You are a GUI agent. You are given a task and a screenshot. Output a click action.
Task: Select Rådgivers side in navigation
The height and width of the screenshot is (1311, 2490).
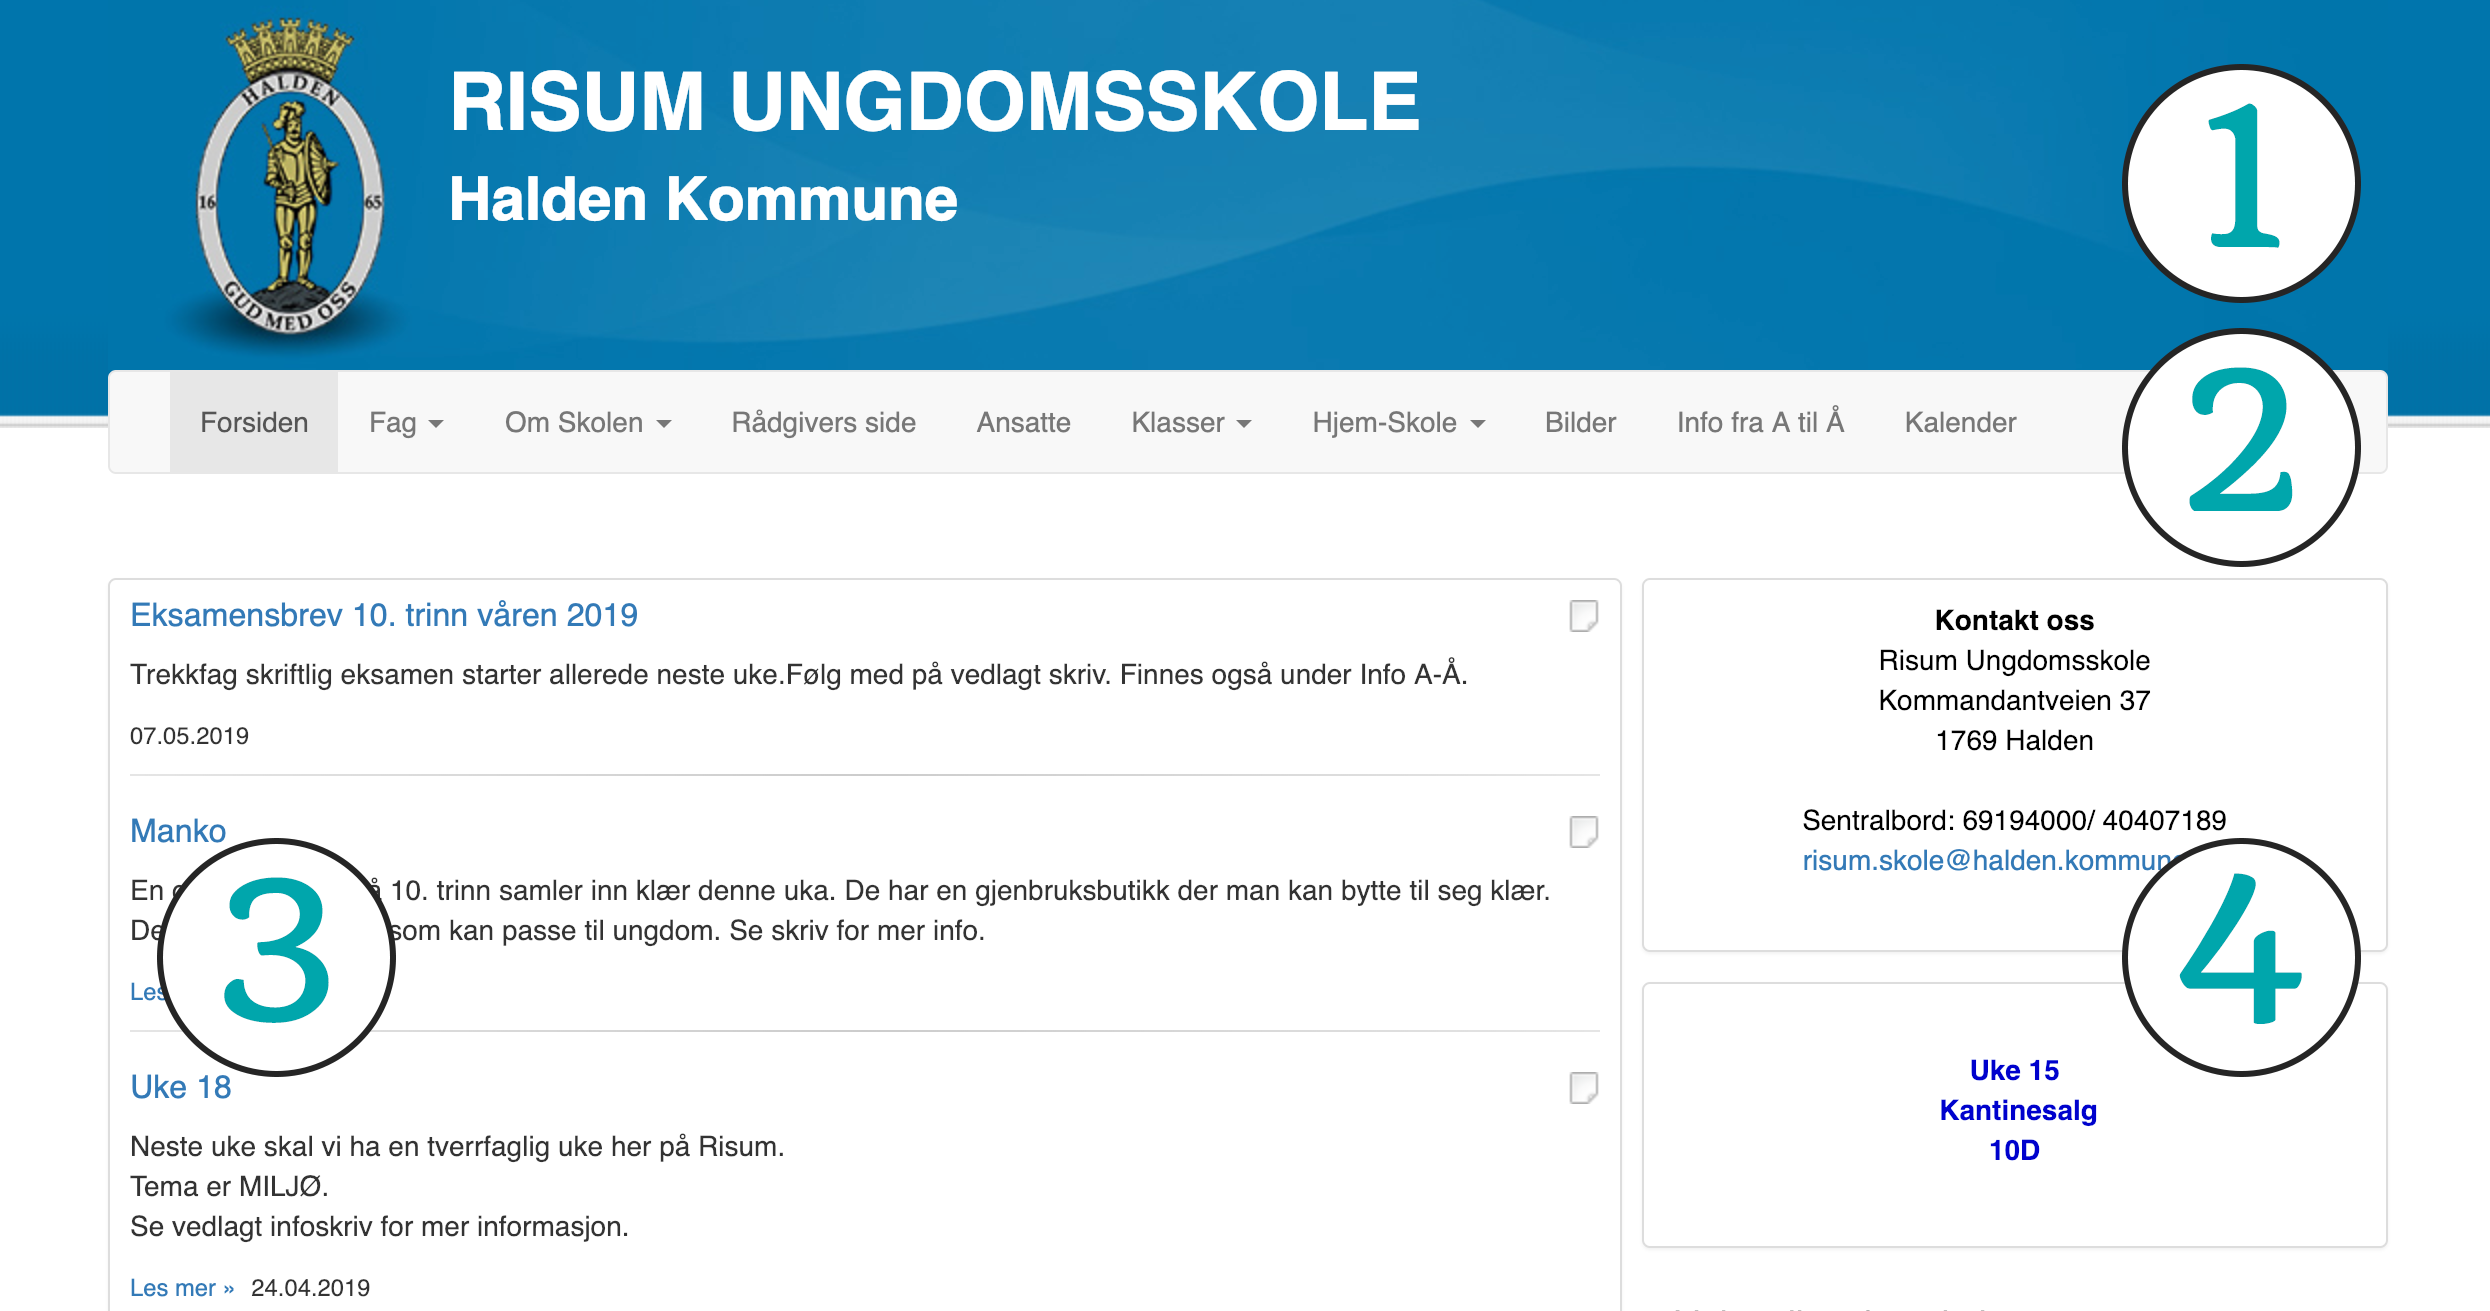[x=823, y=423]
